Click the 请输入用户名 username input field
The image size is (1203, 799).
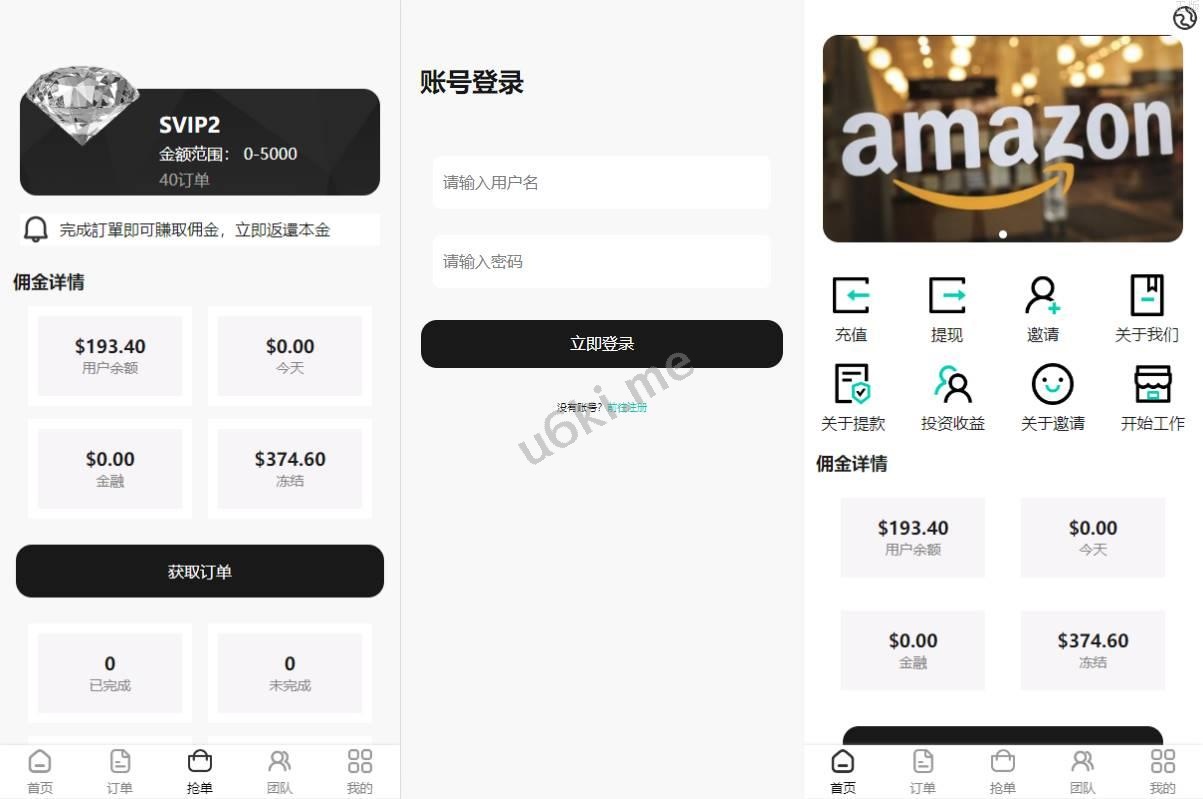pos(601,182)
